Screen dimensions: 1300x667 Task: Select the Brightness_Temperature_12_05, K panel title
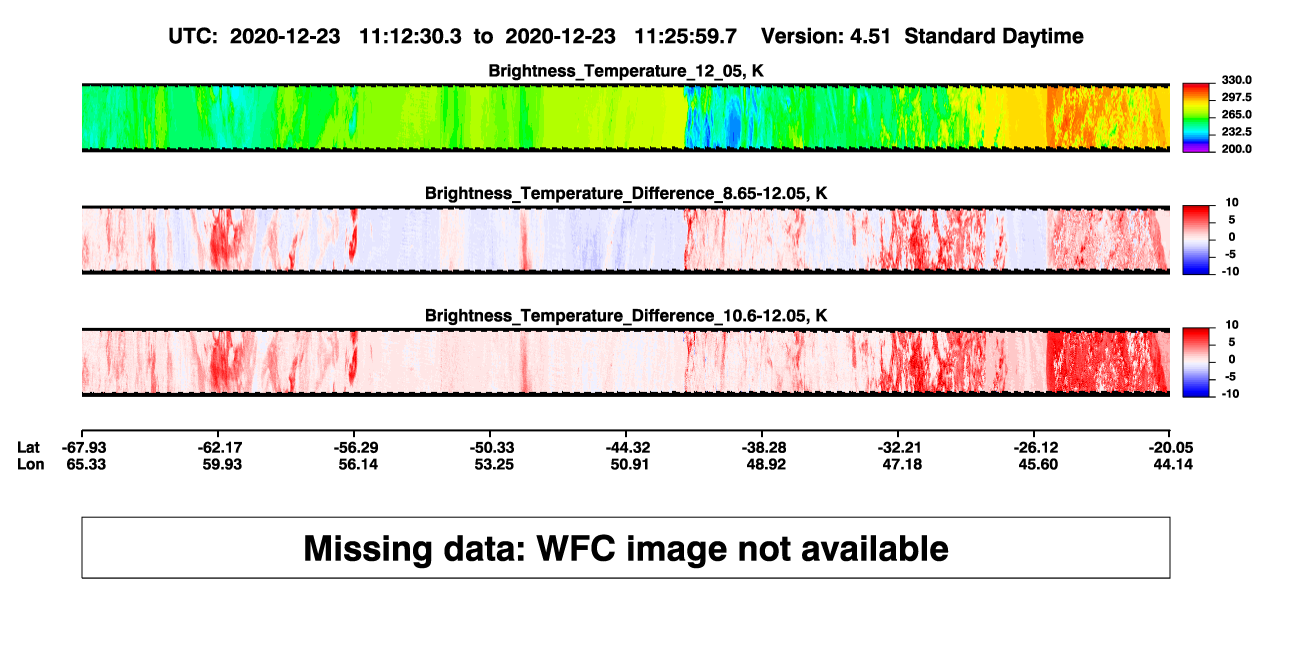point(626,70)
